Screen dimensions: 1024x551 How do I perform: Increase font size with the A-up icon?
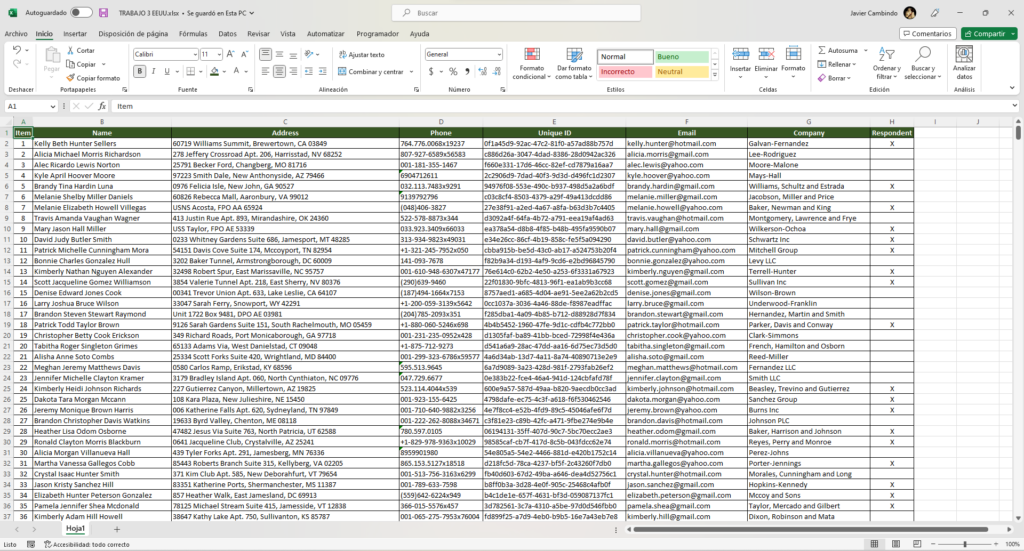click(x=231, y=54)
